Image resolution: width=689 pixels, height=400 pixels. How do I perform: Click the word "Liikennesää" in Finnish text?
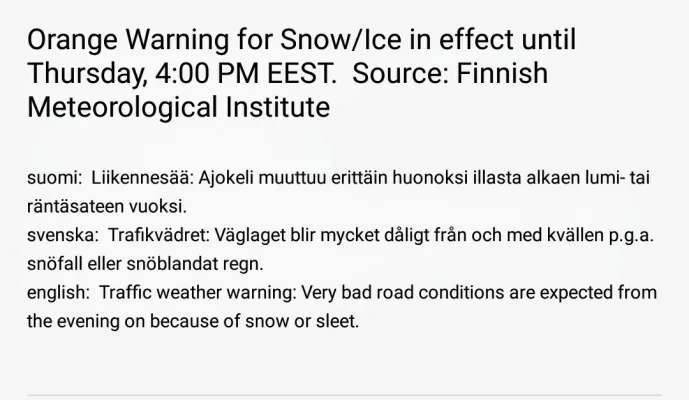tap(140, 178)
